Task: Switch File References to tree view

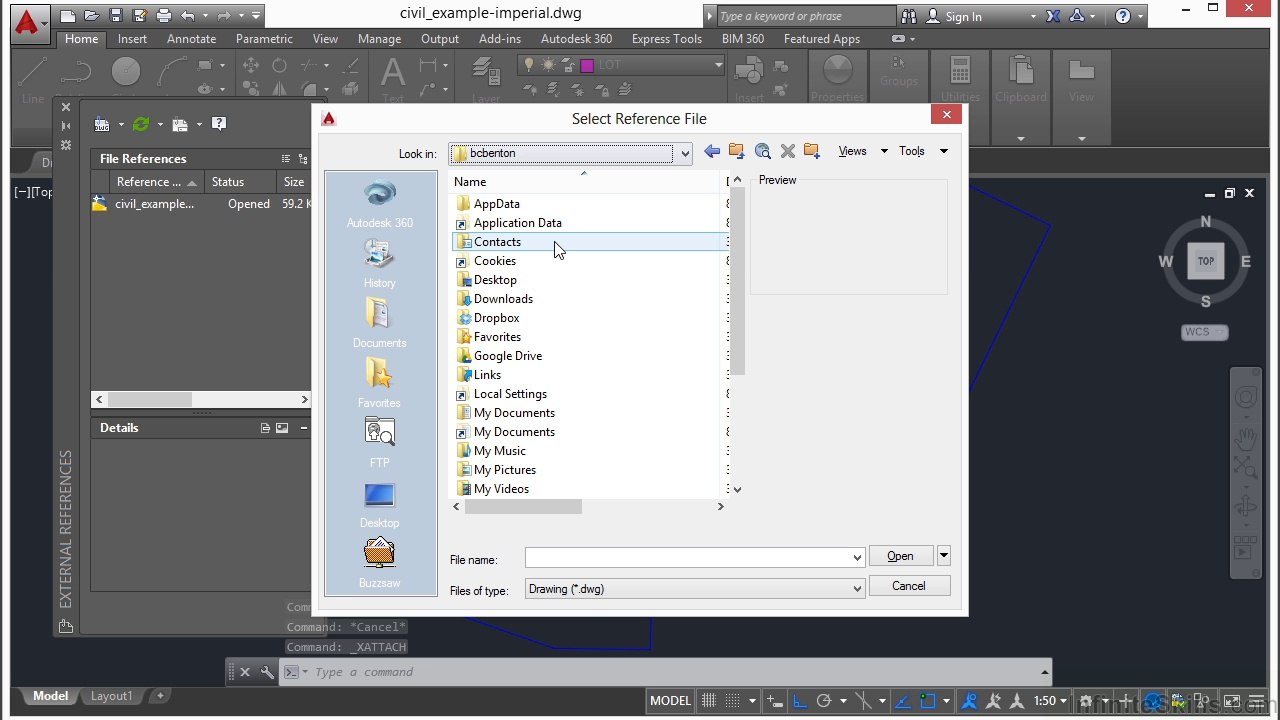Action: click(x=303, y=159)
